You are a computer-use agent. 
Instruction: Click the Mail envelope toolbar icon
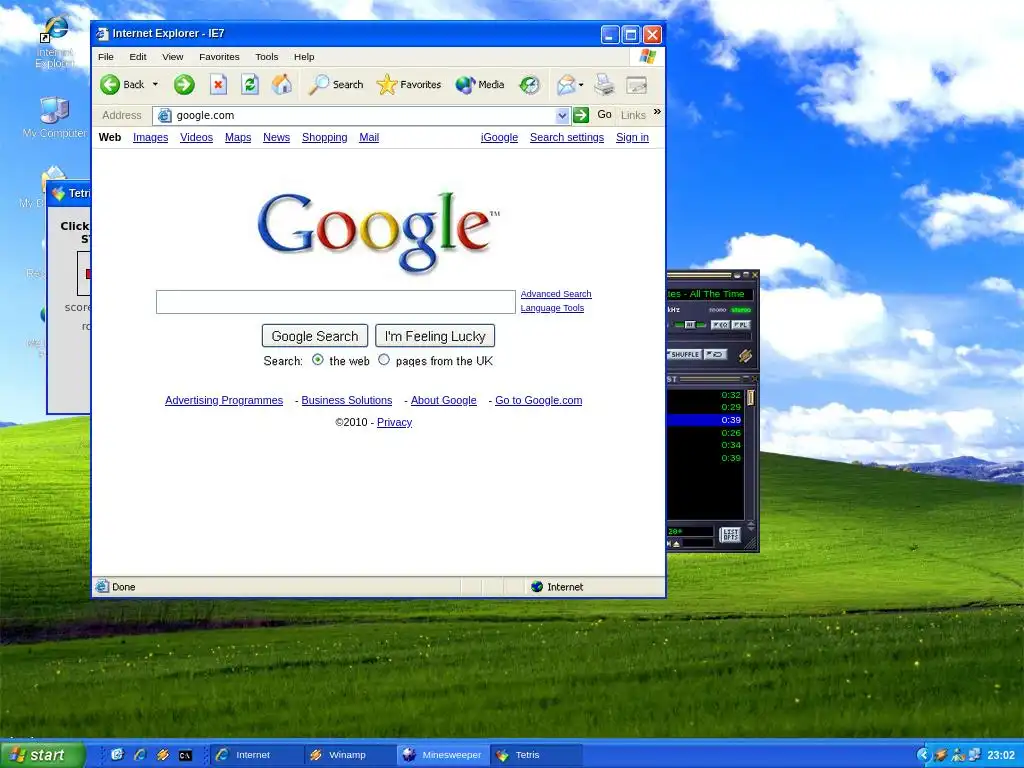[x=566, y=84]
